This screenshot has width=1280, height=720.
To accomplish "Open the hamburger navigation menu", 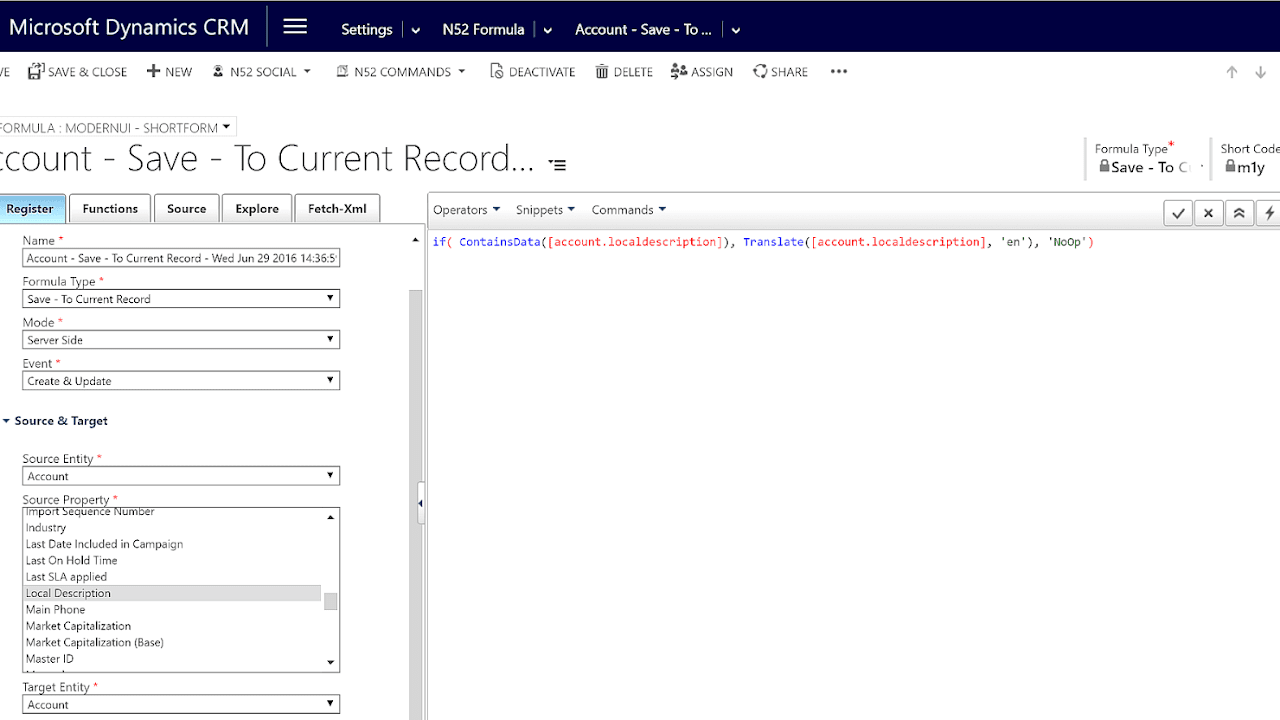I will pyautogui.click(x=295, y=27).
